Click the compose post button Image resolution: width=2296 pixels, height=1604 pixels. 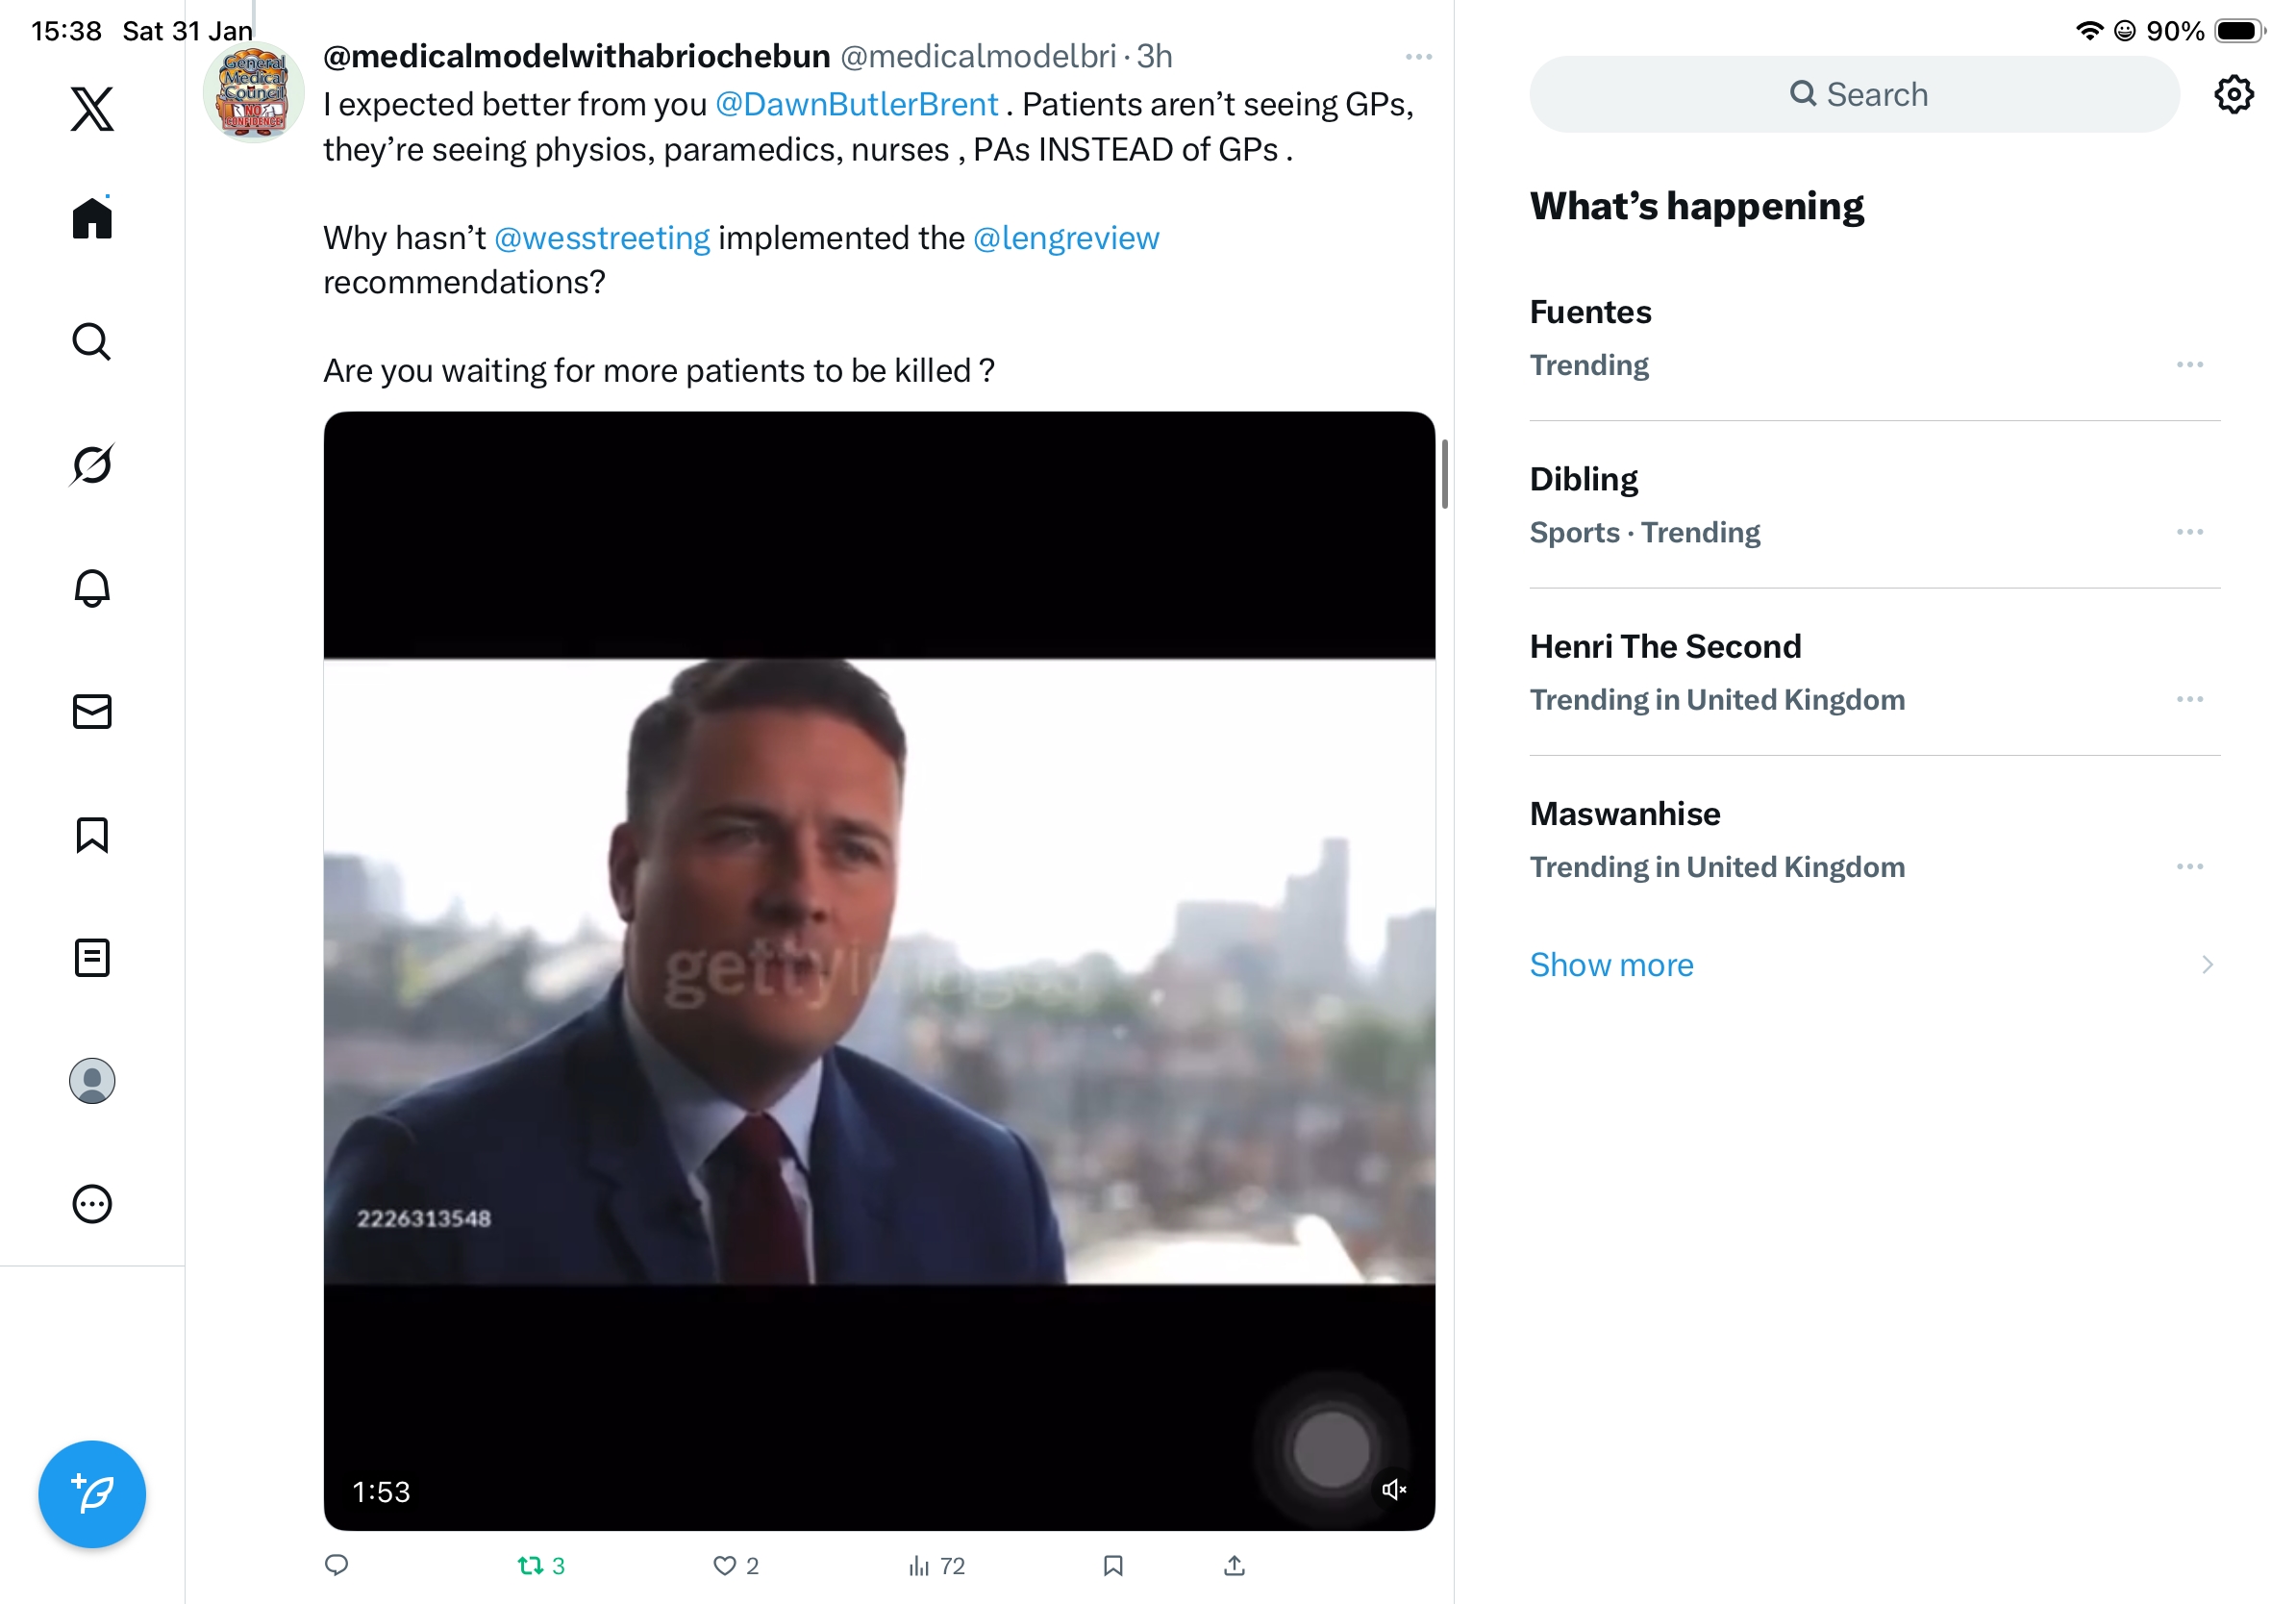coord(92,1493)
